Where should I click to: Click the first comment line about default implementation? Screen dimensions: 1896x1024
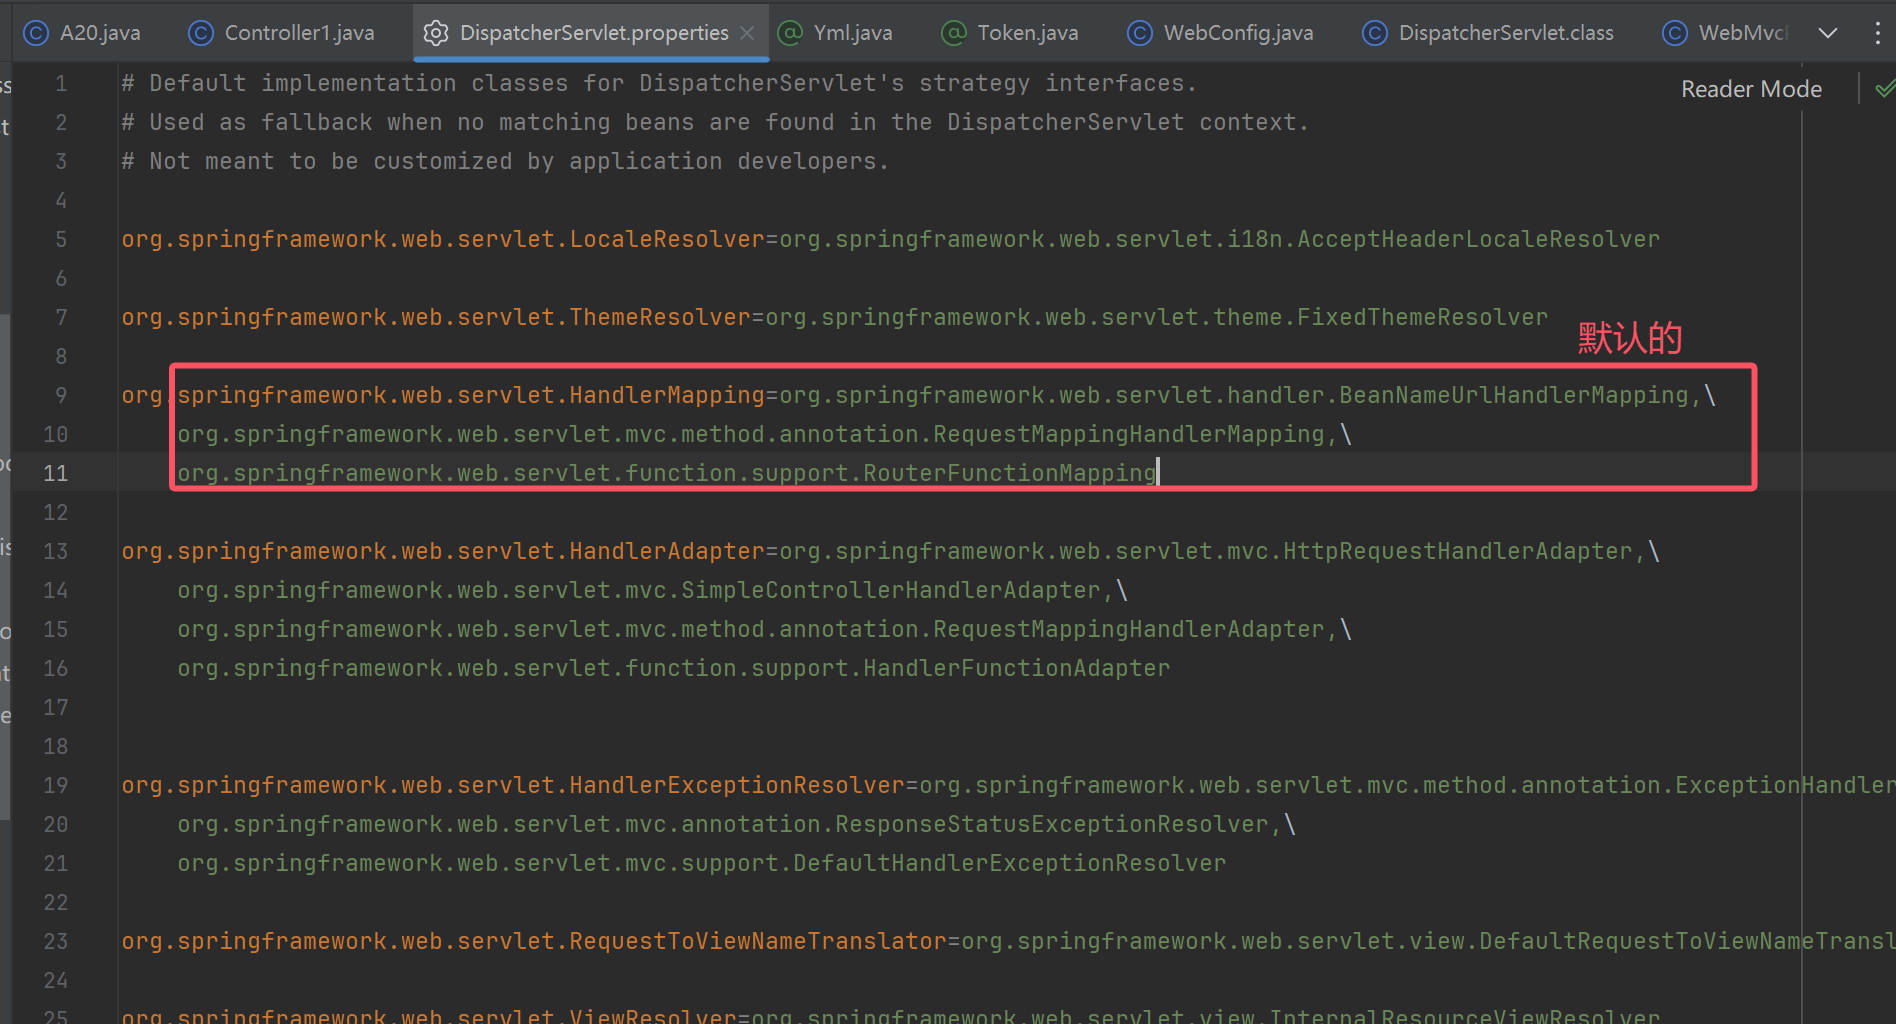click(659, 83)
